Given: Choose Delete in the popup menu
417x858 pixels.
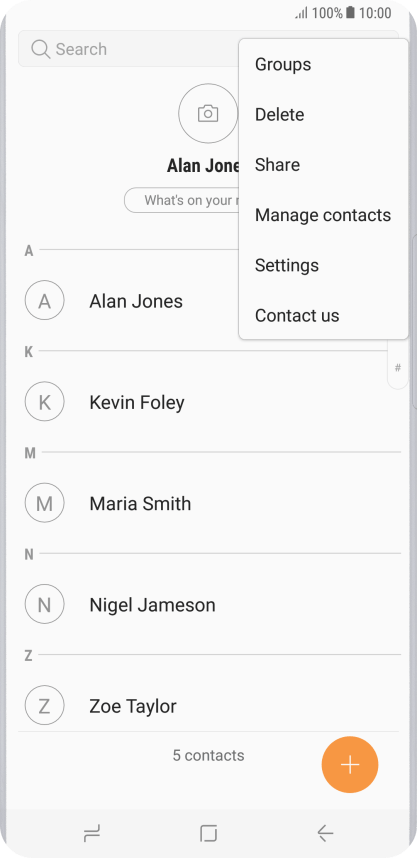Looking at the screenshot, I should point(323,115).
